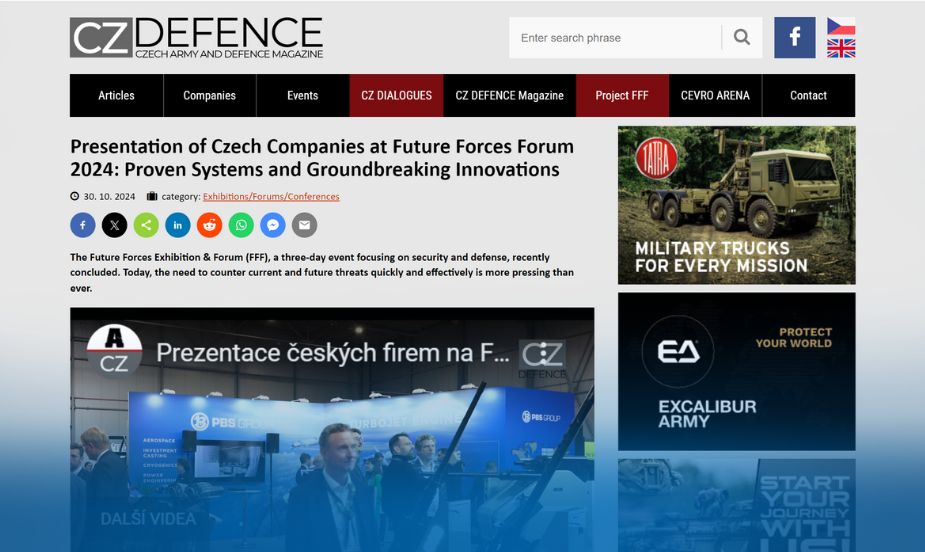Open the Exhibitions/Forums/Conferences category link
The image size is (925, 552).
coord(271,196)
